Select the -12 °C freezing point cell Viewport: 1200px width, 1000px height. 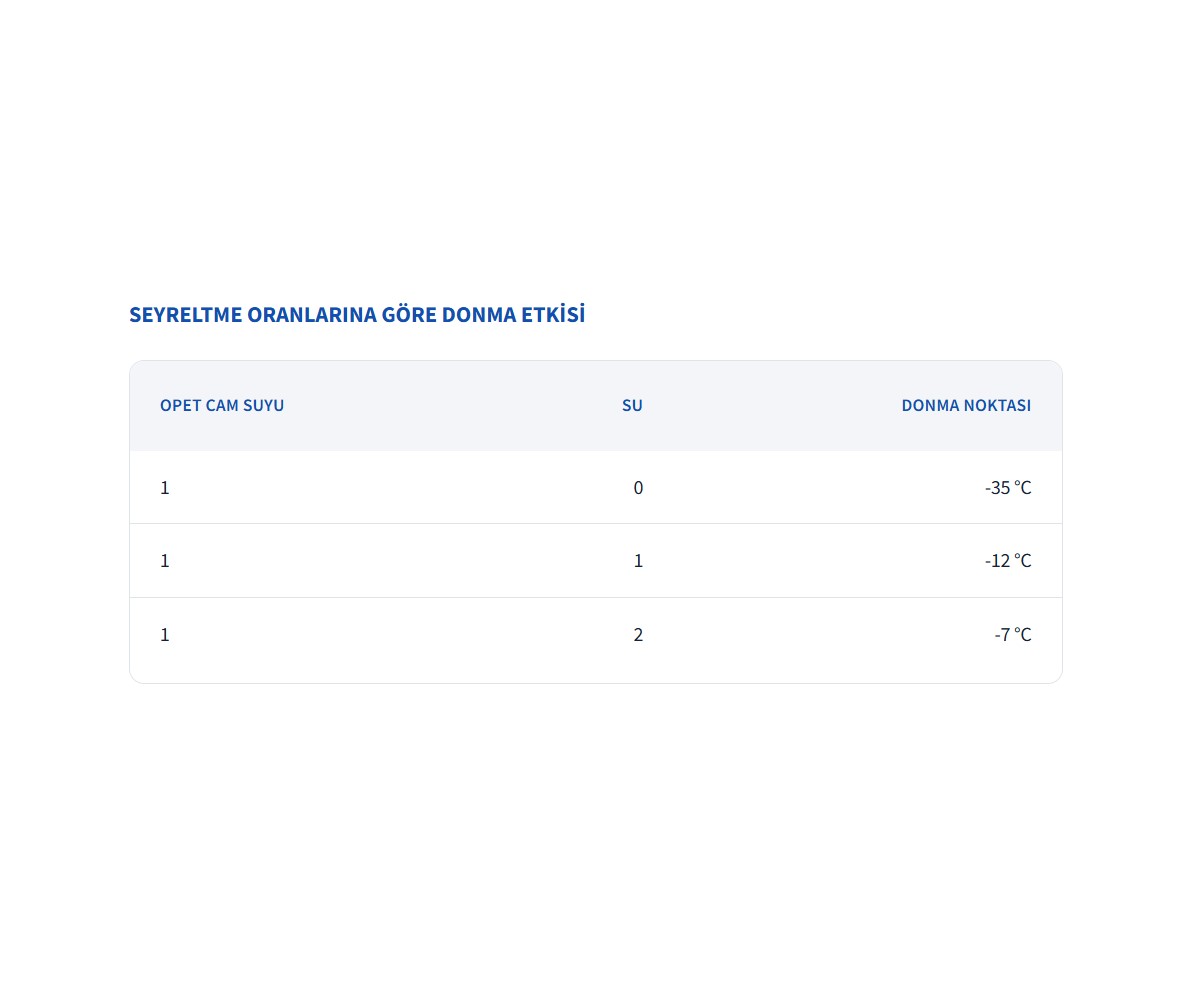point(1007,561)
